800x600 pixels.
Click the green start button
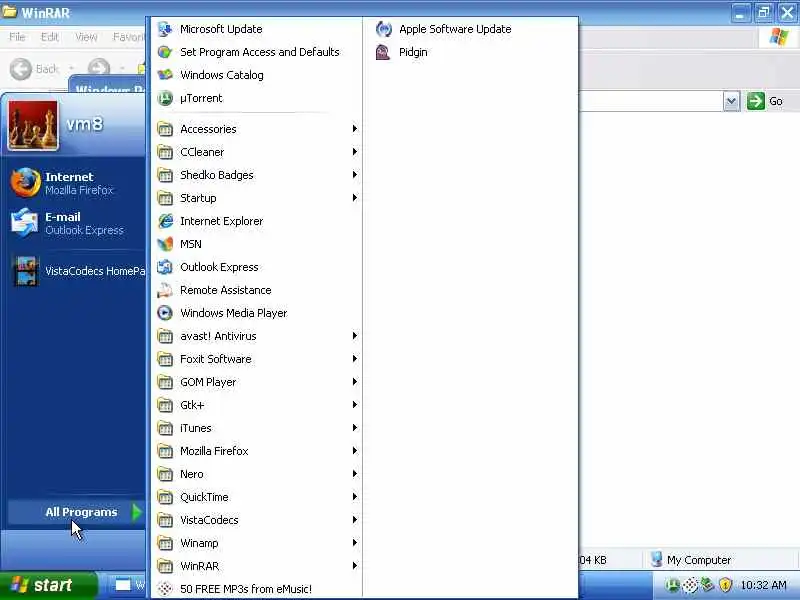coord(47,585)
